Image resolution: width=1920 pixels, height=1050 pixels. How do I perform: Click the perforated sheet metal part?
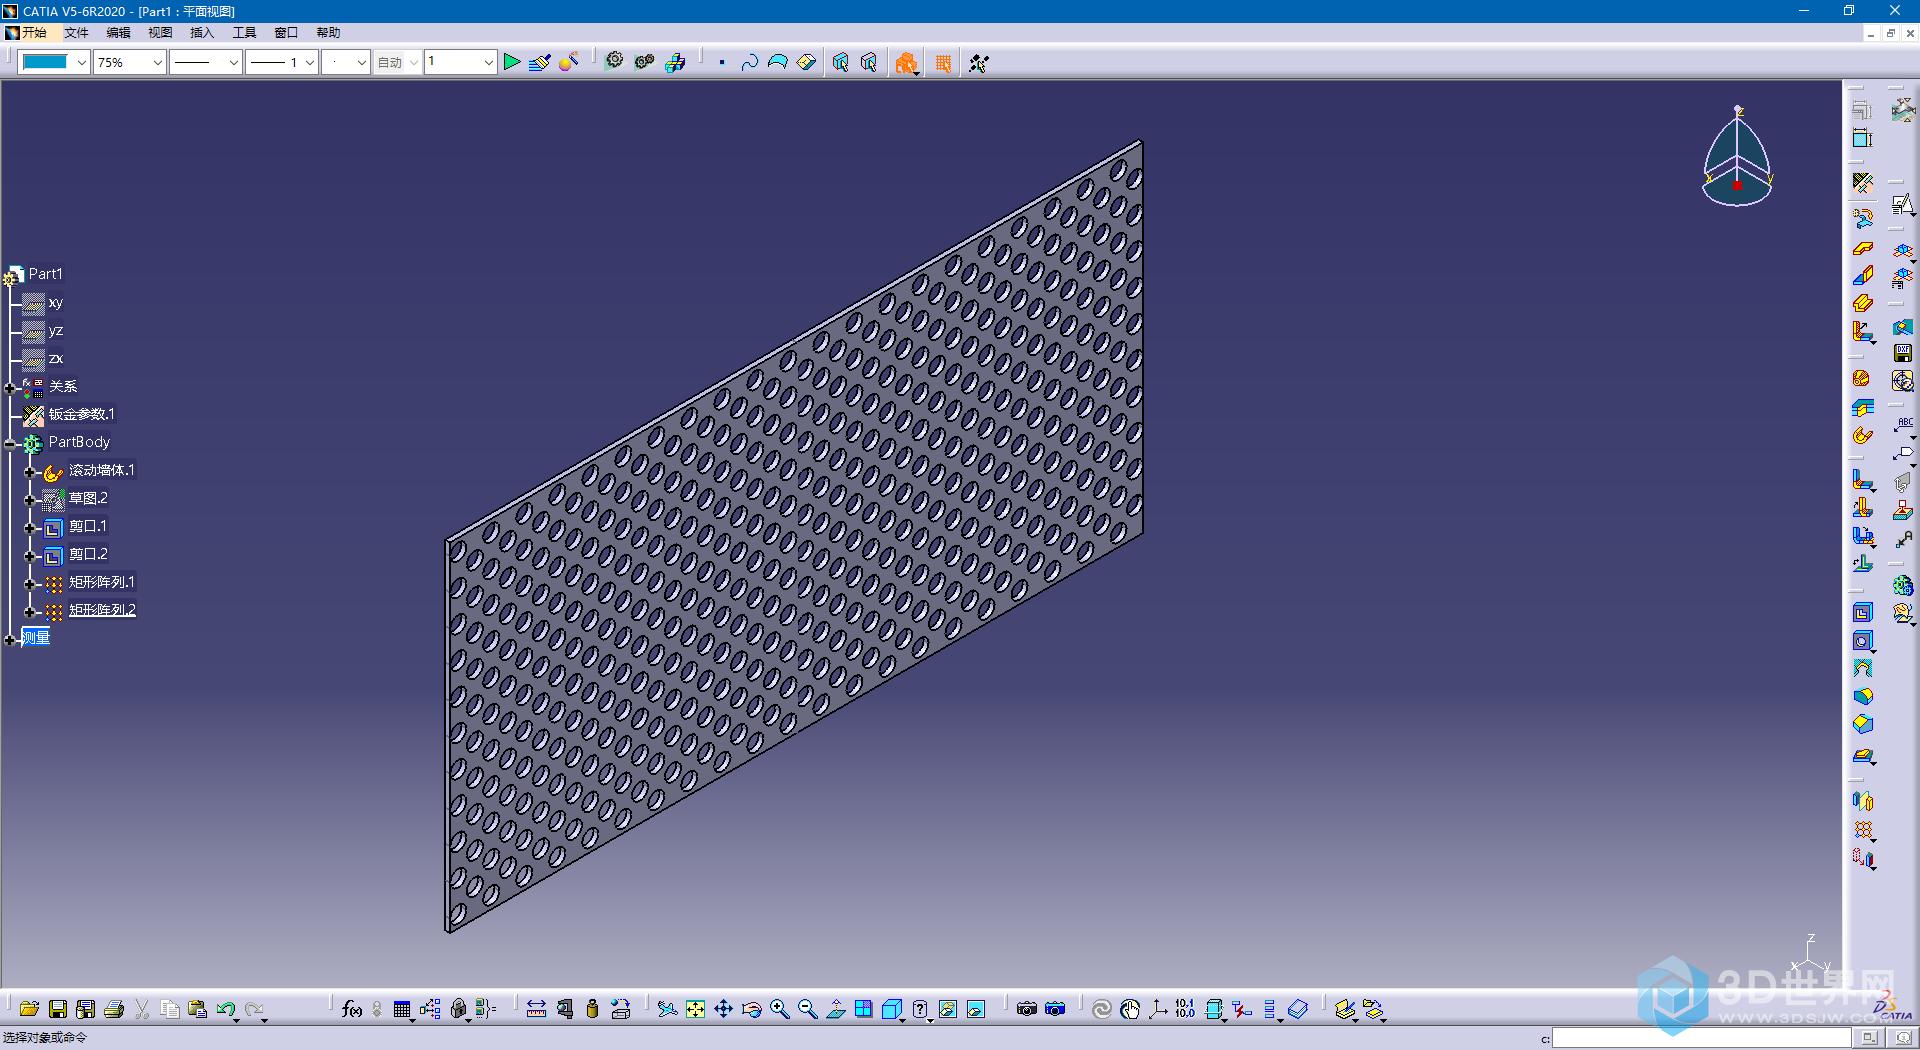click(794, 536)
